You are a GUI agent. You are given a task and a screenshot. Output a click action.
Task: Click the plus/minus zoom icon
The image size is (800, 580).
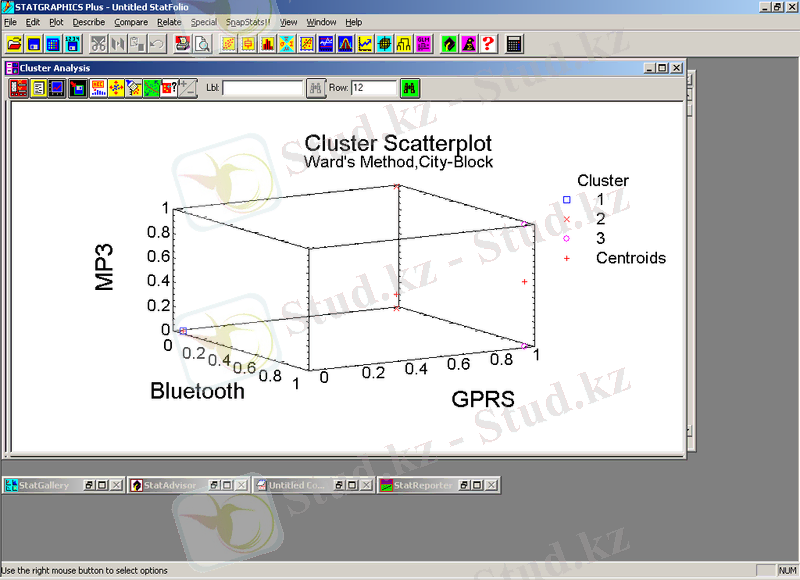(187, 88)
